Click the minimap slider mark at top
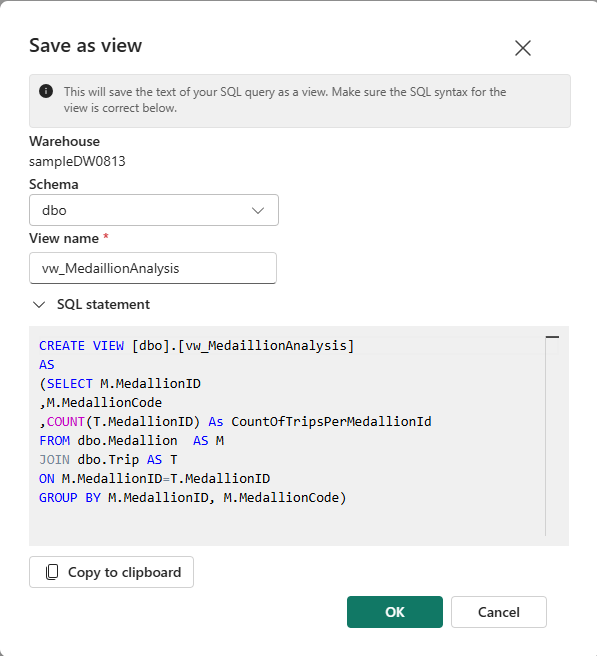 click(552, 337)
